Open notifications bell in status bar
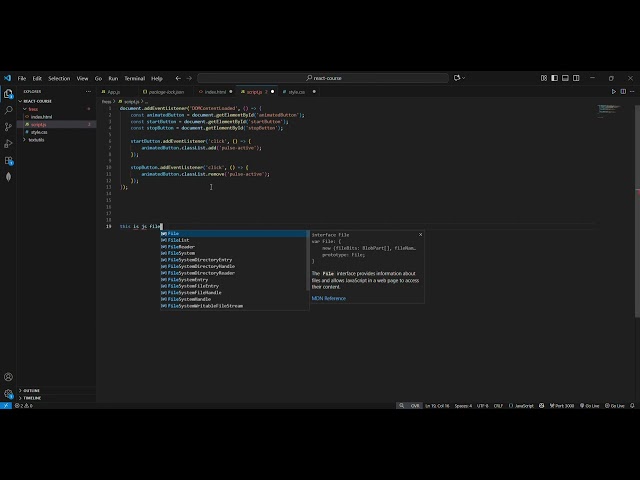640x480 pixels. pyautogui.click(x=632, y=406)
